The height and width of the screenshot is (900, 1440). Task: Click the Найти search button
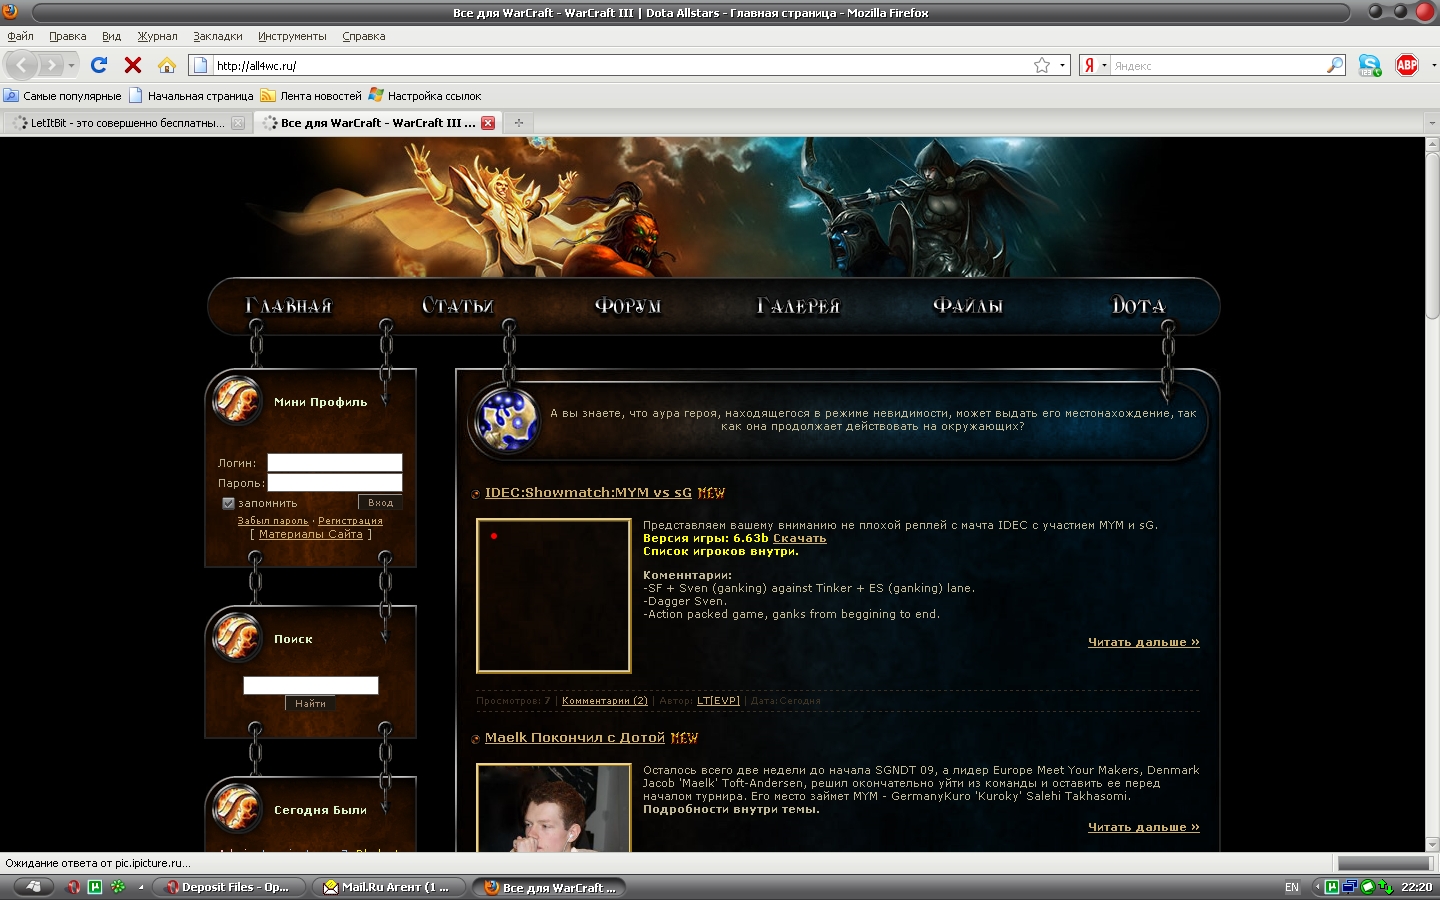point(310,703)
